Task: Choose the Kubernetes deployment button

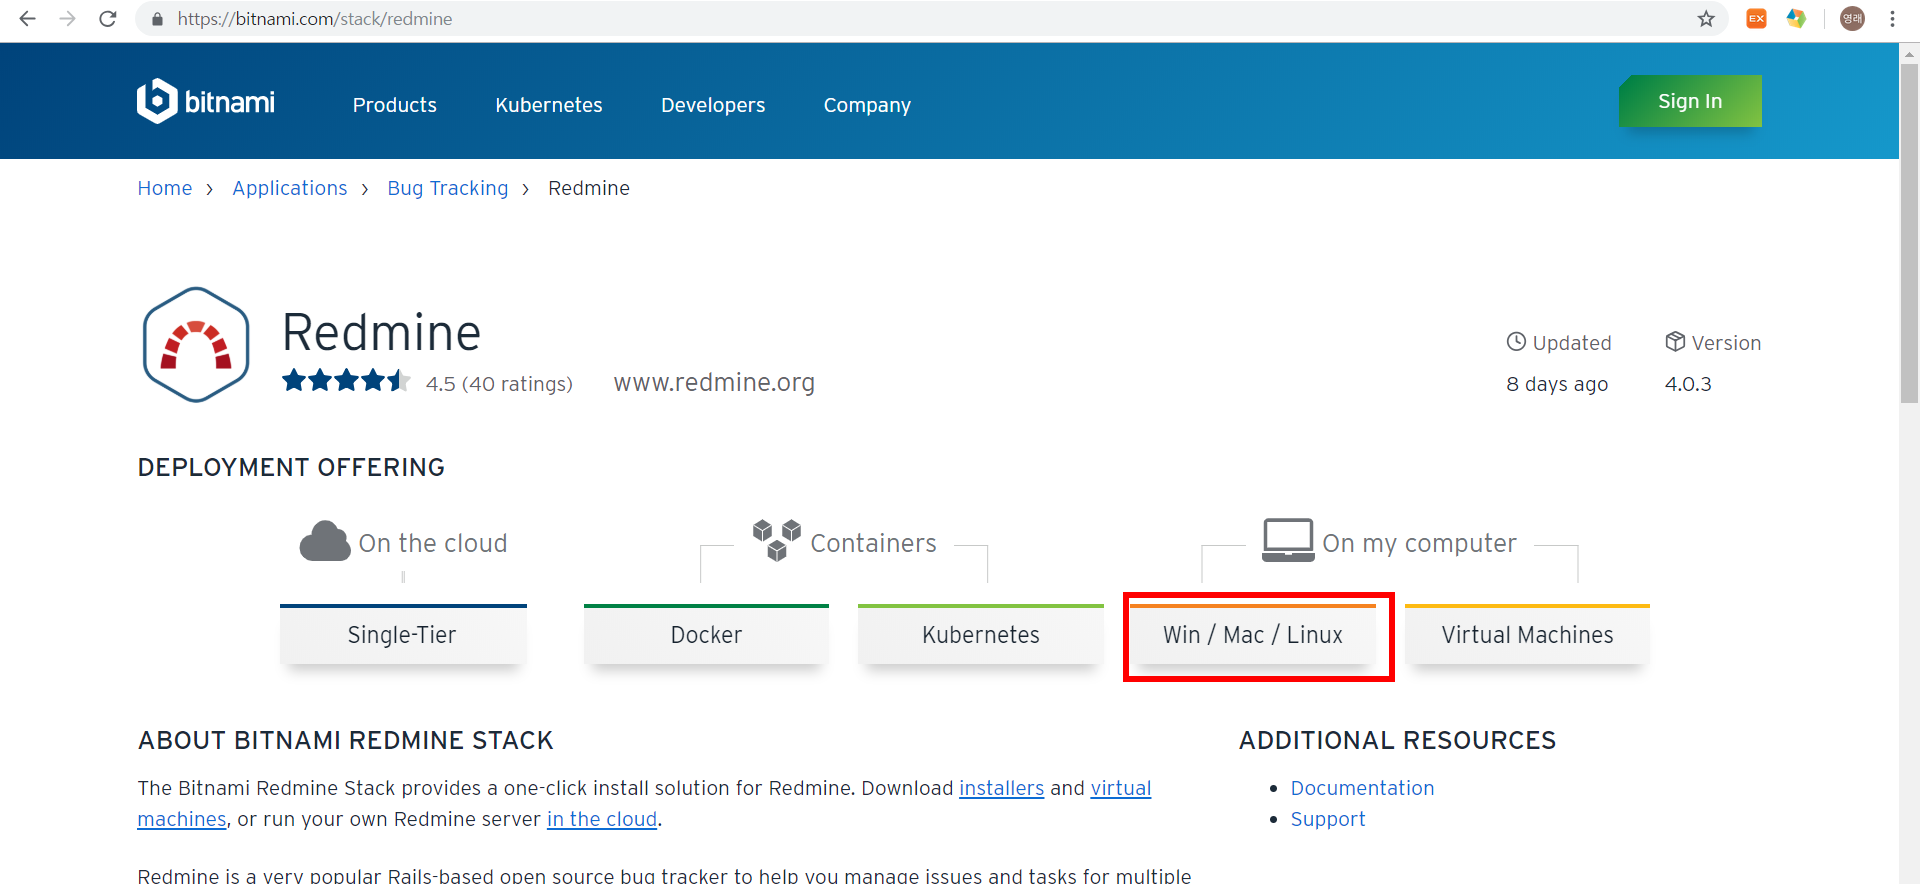Action: click(981, 634)
